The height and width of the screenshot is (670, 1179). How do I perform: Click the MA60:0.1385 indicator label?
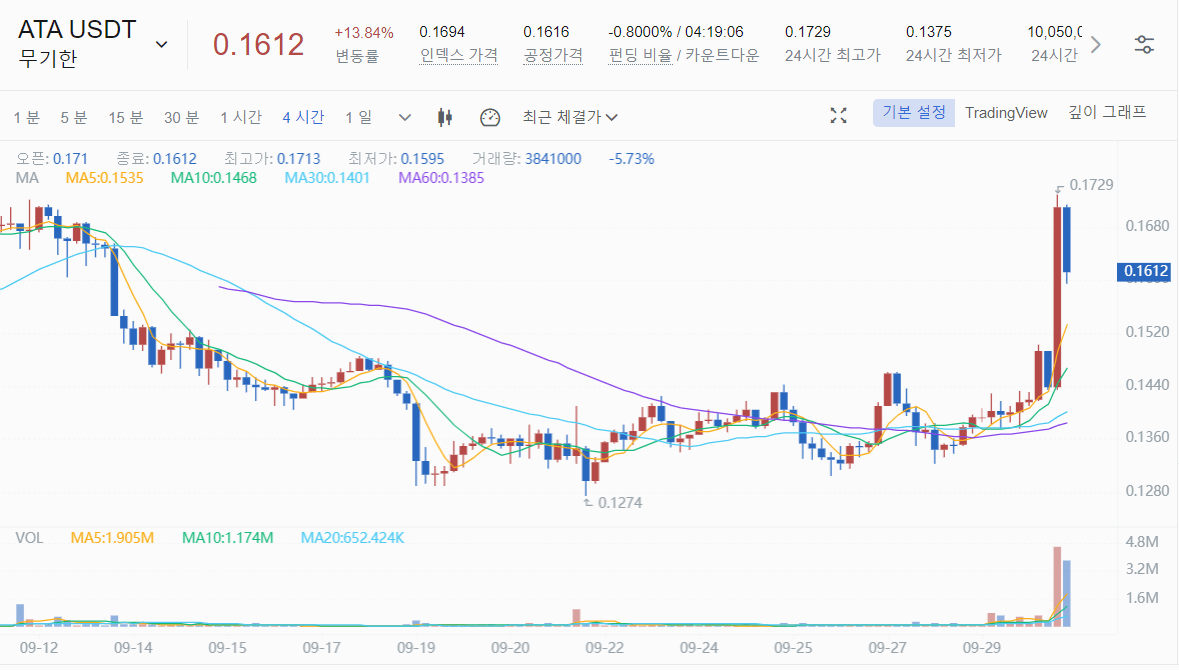pyautogui.click(x=441, y=178)
